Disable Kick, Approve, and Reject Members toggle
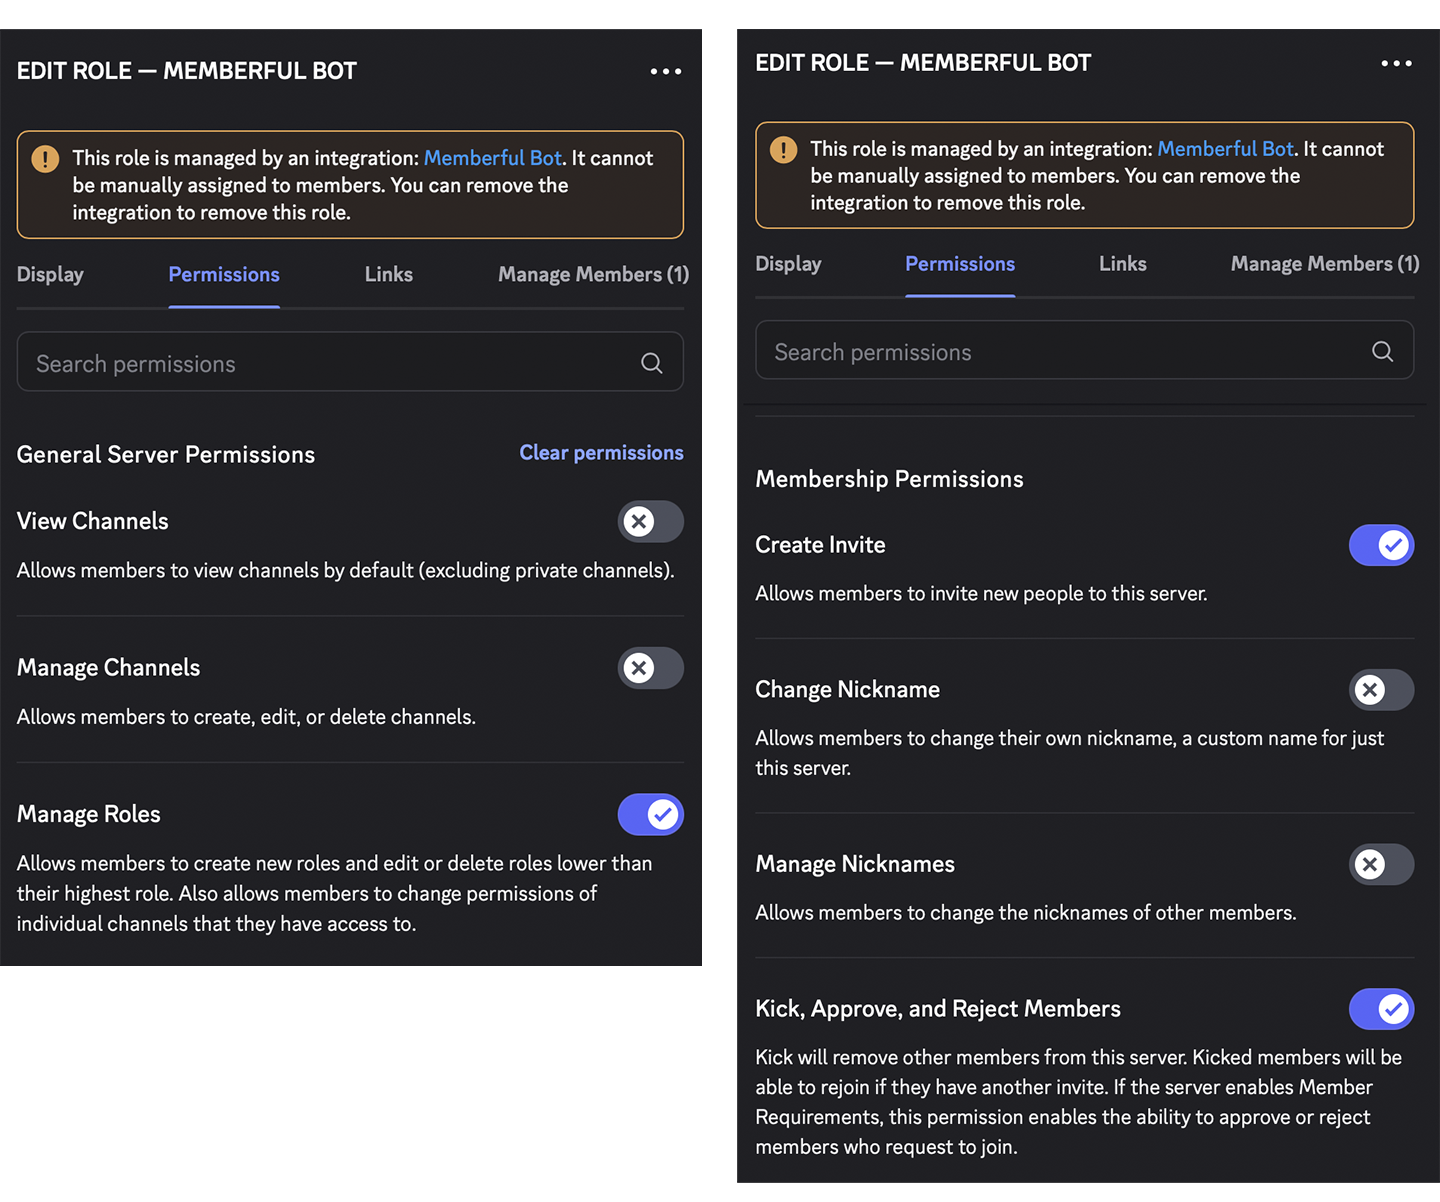Image resolution: width=1440 pixels, height=1202 pixels. pos(1382,1009)
